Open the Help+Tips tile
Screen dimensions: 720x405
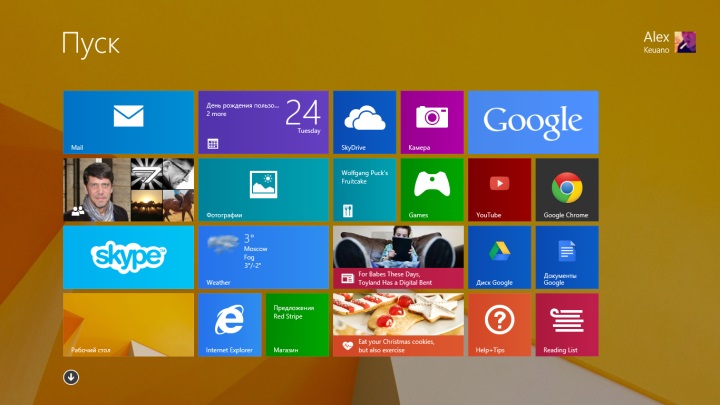click(499, 324)
